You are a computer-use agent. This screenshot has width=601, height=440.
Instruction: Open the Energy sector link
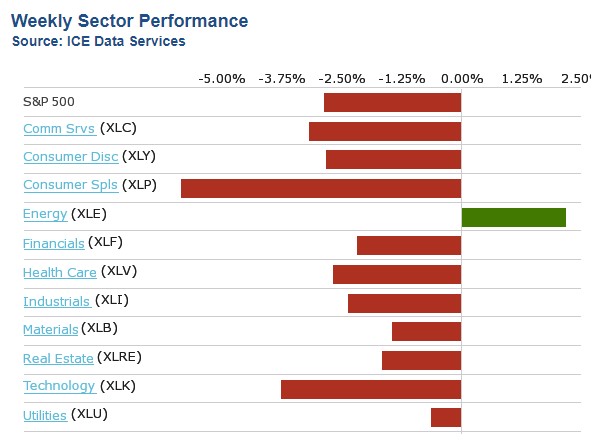[45, 214]
